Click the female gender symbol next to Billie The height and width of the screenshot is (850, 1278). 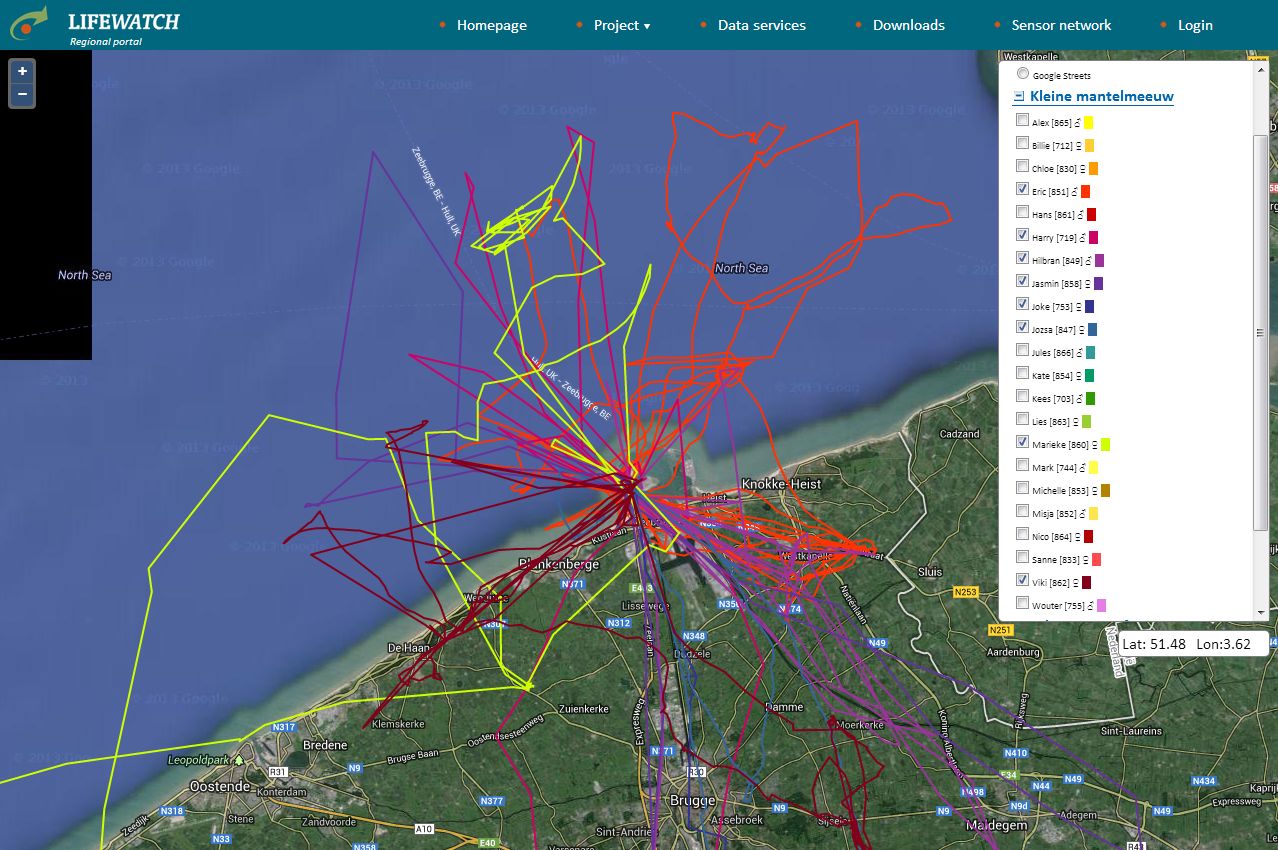coord(1078,146)
